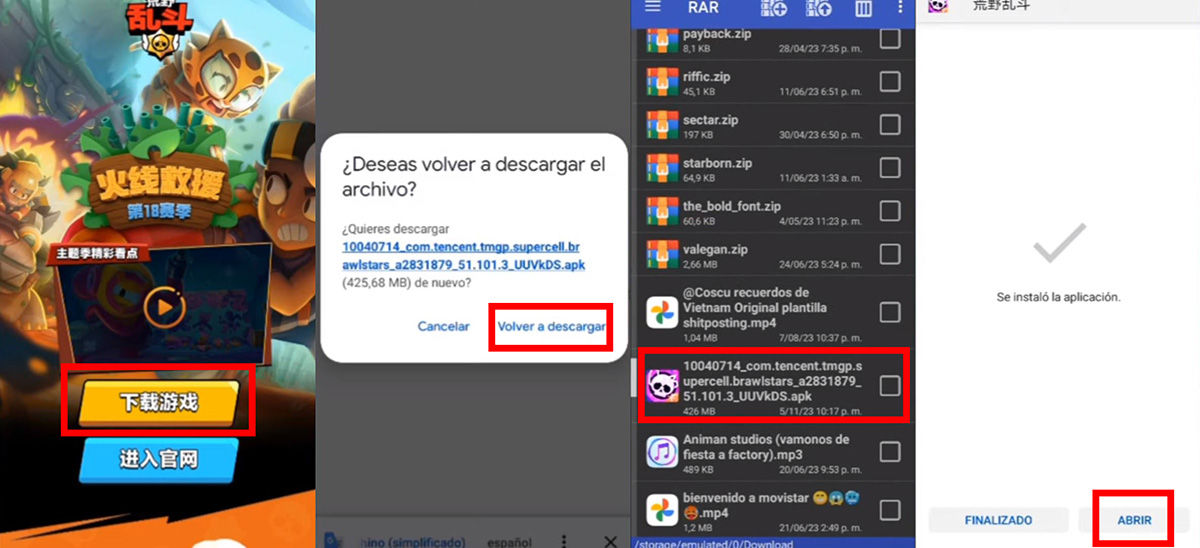
Task: Tick the riffic.zip checkbox
Action: [x=889, y=82]
